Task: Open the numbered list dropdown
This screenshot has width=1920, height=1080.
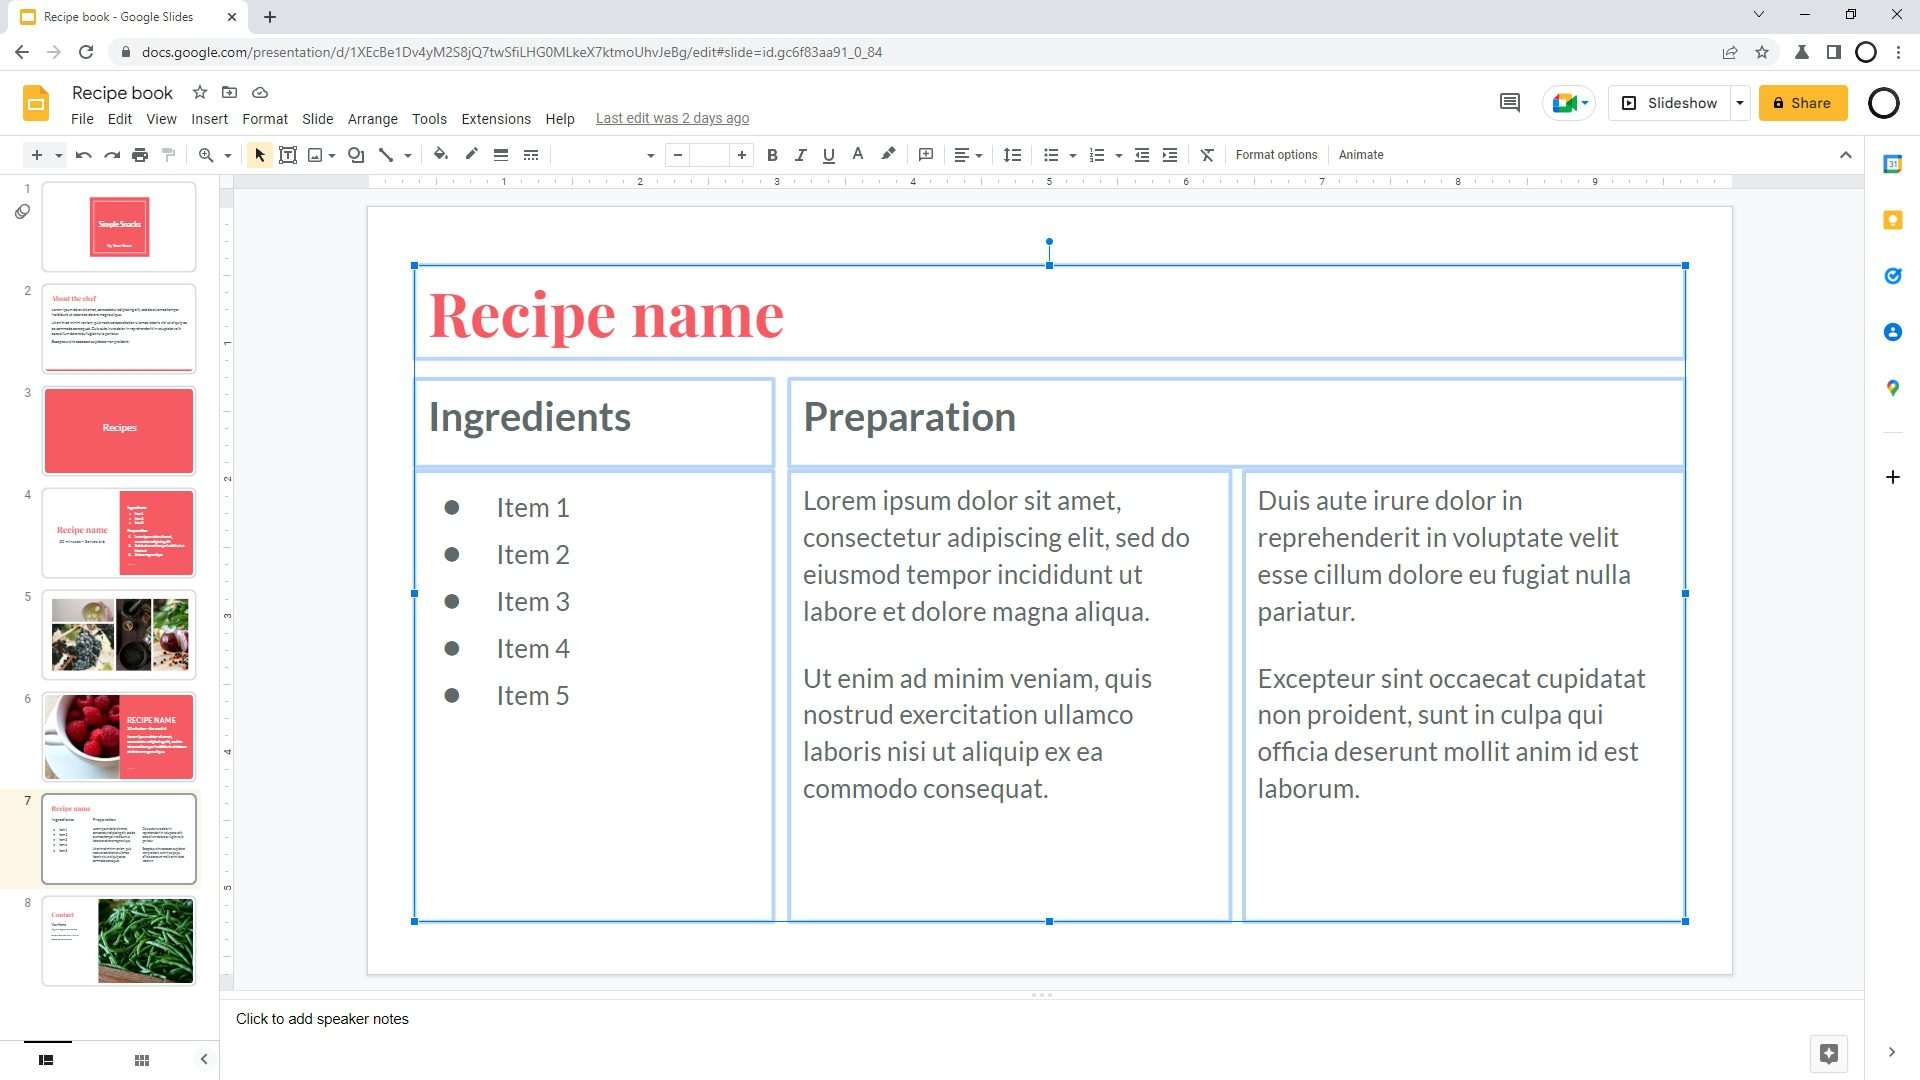Action: 1118,155
